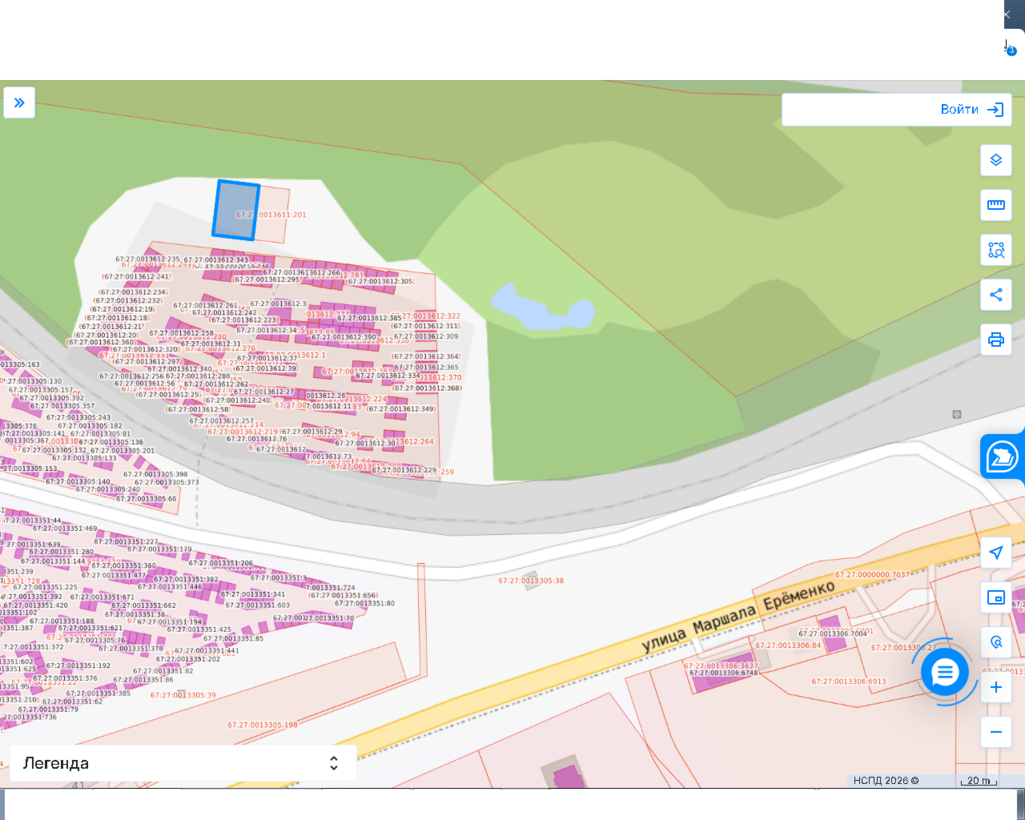Zoom out with the minus button
The height and width of the screenshot is (820, 1025).
tap(996, 732)
